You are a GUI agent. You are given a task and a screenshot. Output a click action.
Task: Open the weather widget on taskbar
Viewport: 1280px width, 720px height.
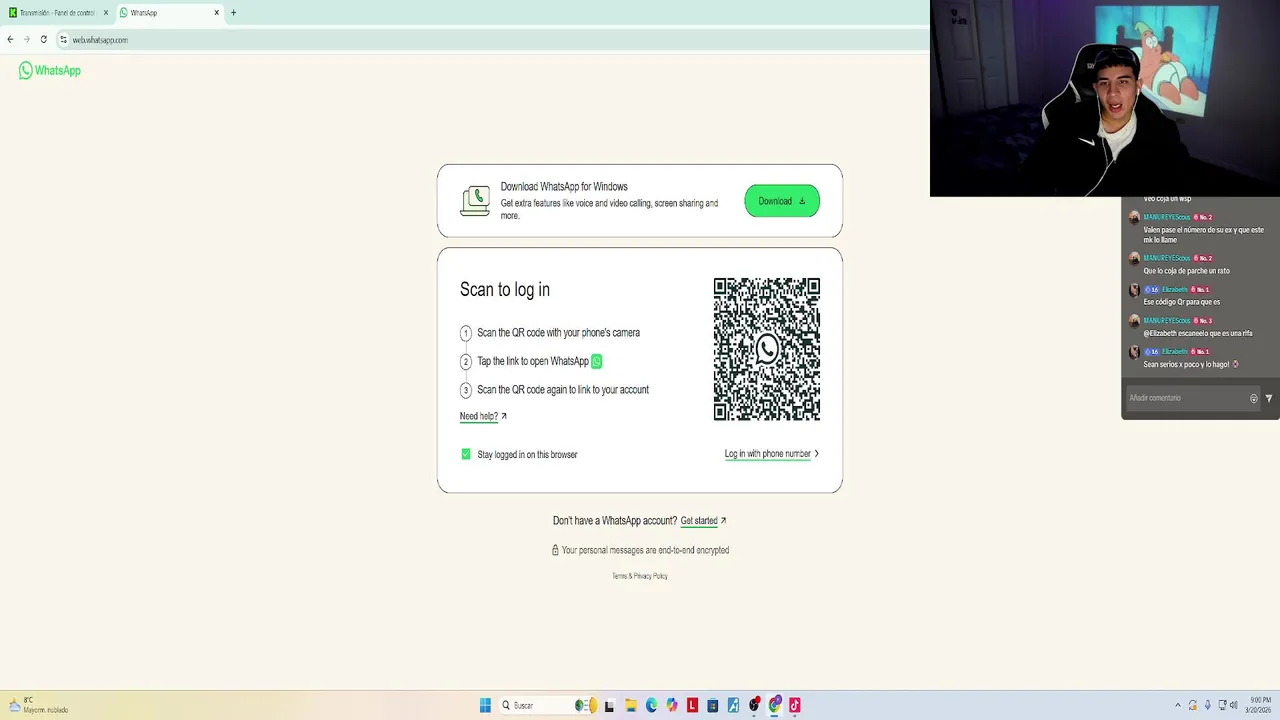point(38,705)
